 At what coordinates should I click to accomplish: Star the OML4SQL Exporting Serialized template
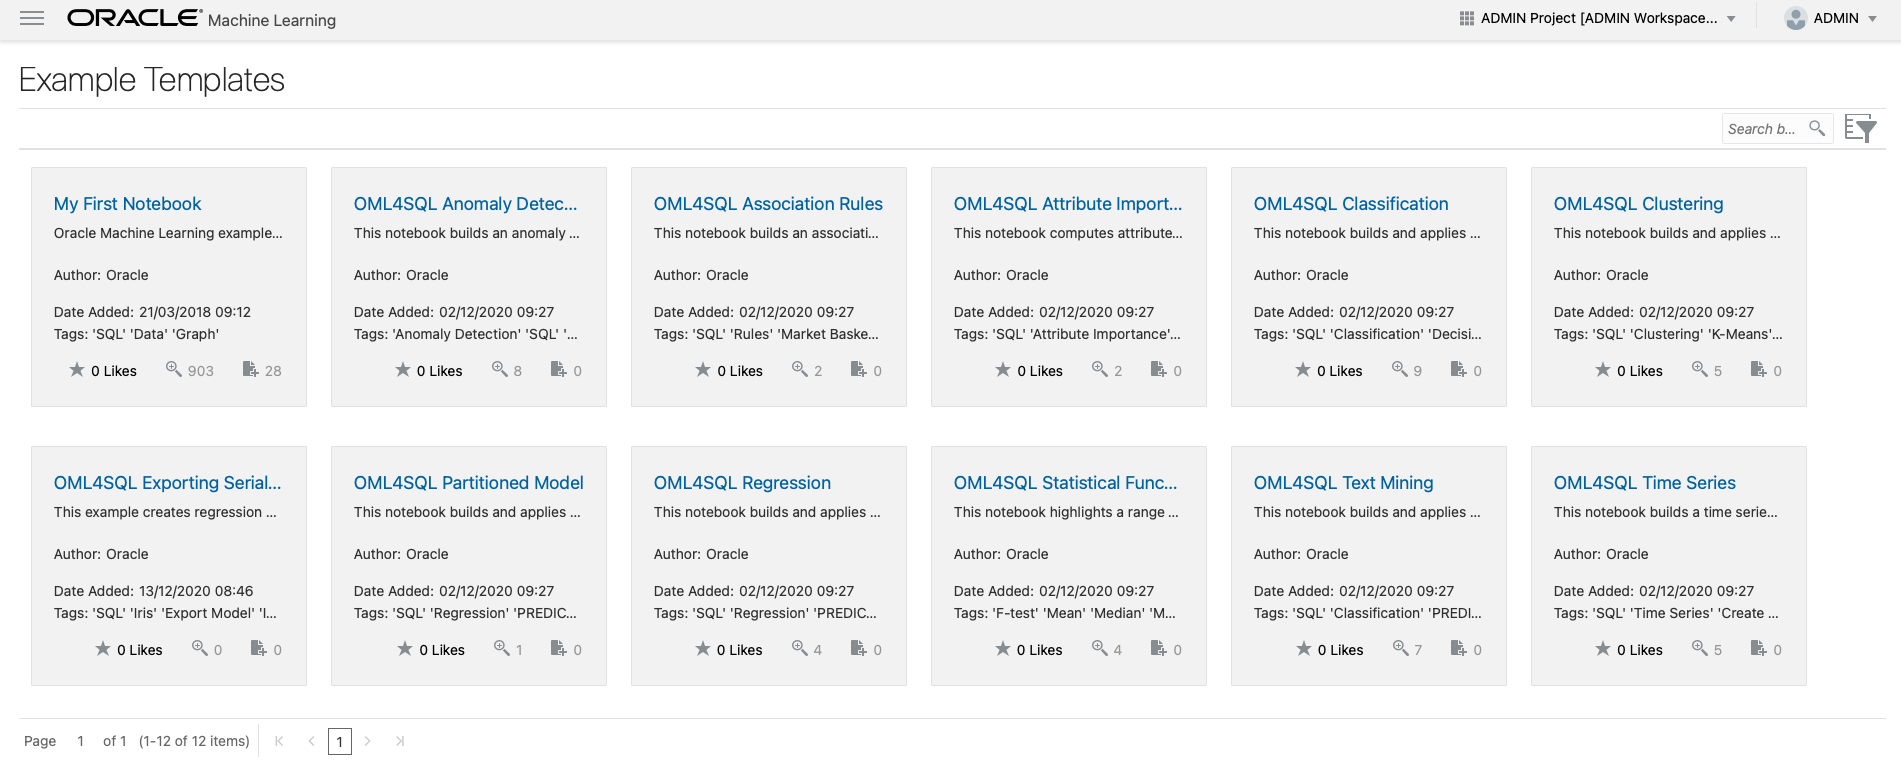click(x=103, y=649)
